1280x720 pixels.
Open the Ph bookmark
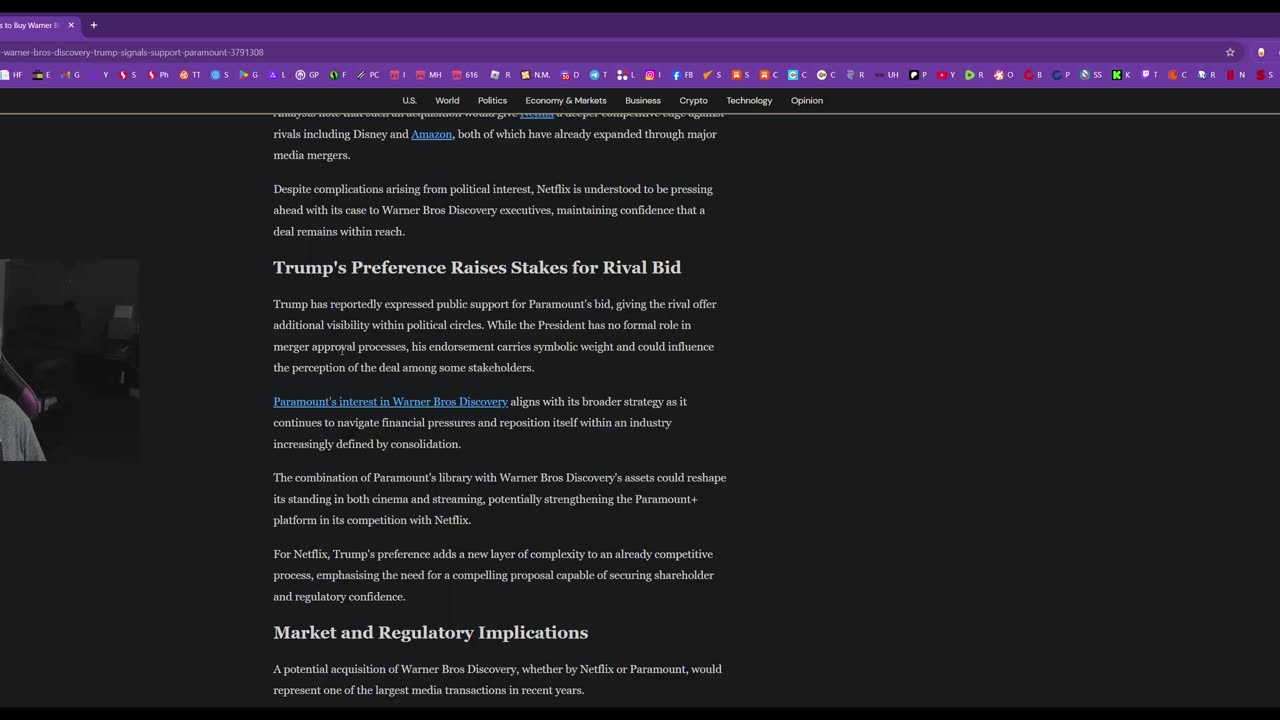point(158,75)
